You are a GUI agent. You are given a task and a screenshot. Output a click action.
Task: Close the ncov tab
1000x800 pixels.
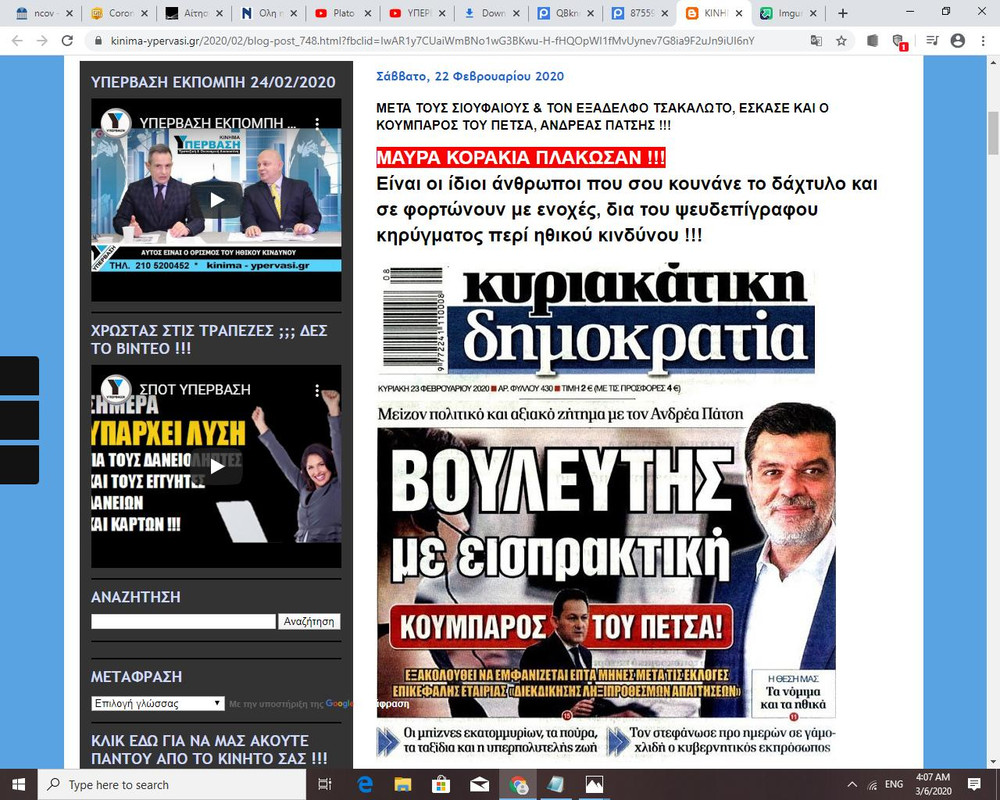pyautogui.click(x=69, y=13)
